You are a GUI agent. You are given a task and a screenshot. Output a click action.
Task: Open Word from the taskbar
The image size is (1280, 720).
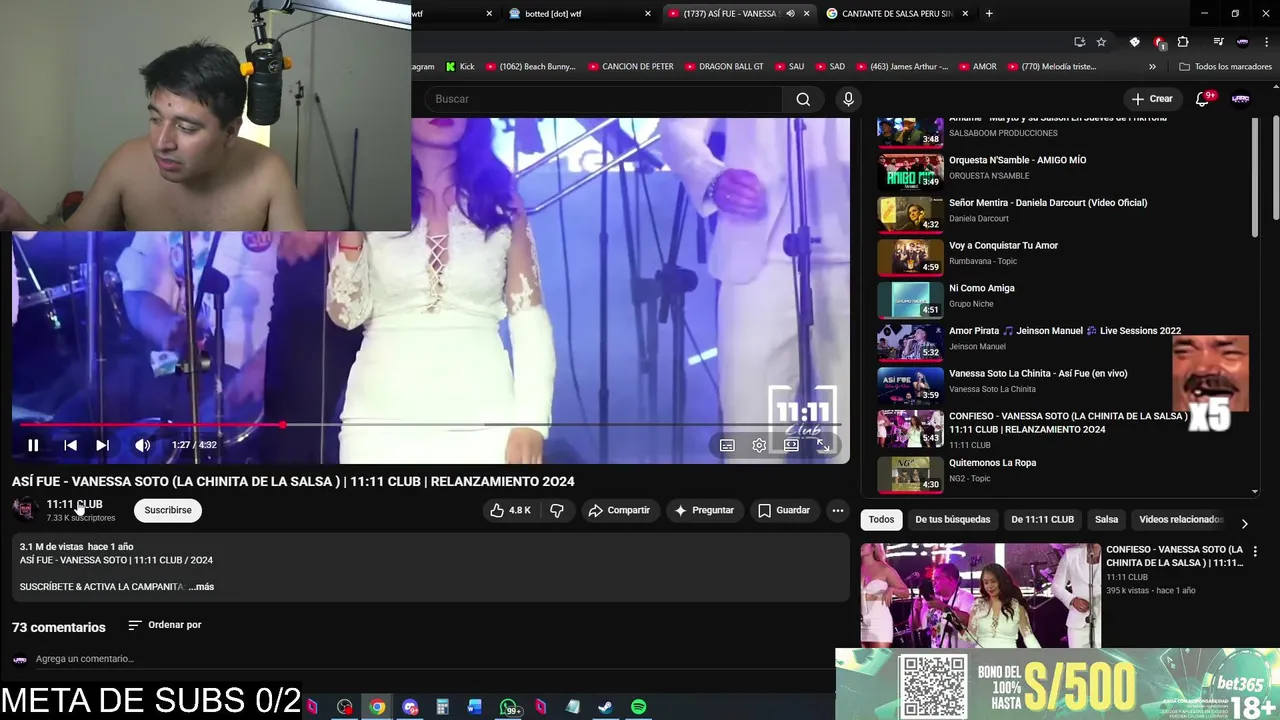475,707
